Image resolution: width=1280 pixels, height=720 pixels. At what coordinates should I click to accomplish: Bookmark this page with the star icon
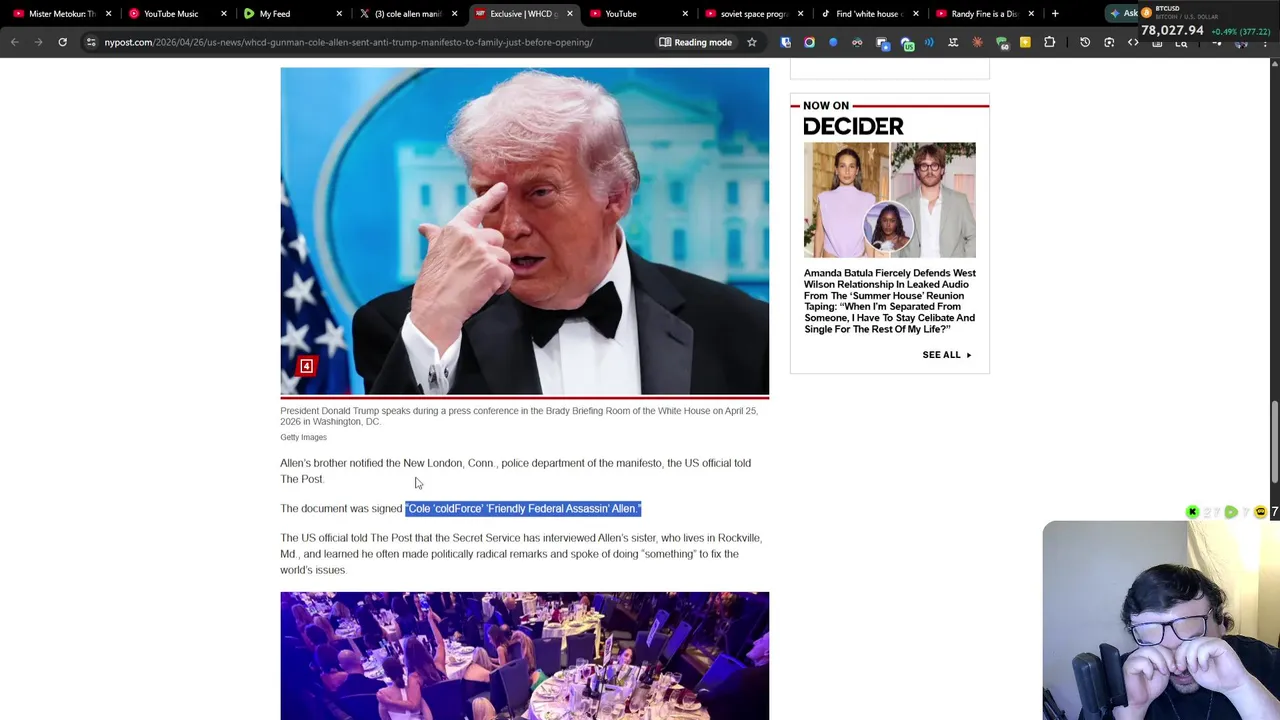click(x=752, y=42)
